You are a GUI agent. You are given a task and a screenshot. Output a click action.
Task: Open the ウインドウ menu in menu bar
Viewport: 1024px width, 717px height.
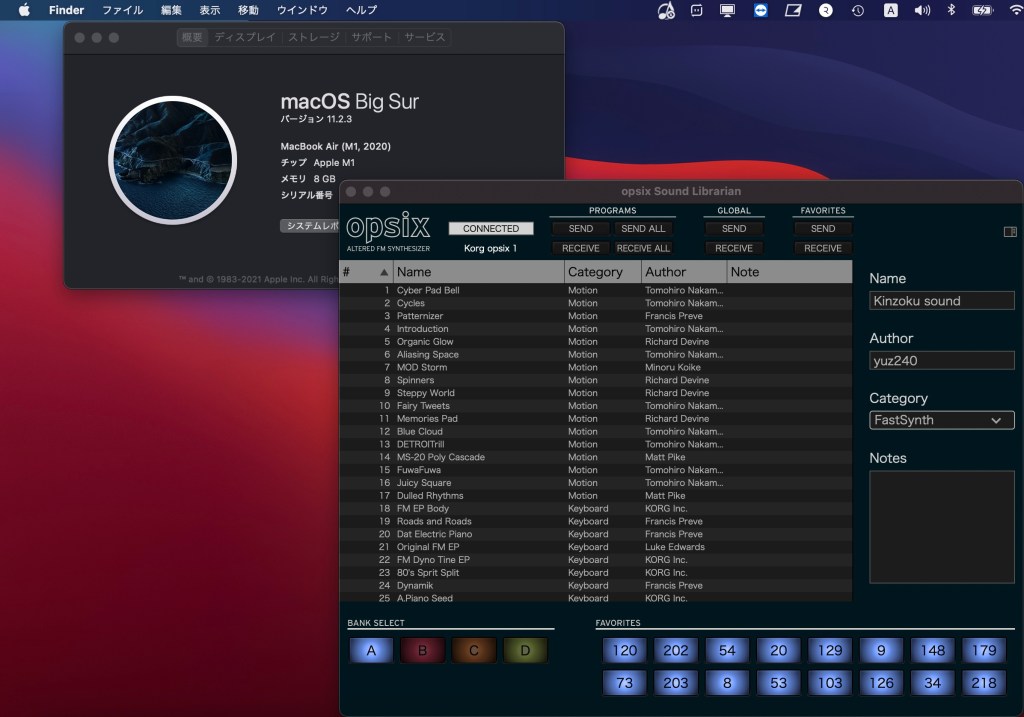tap(302, 10)
